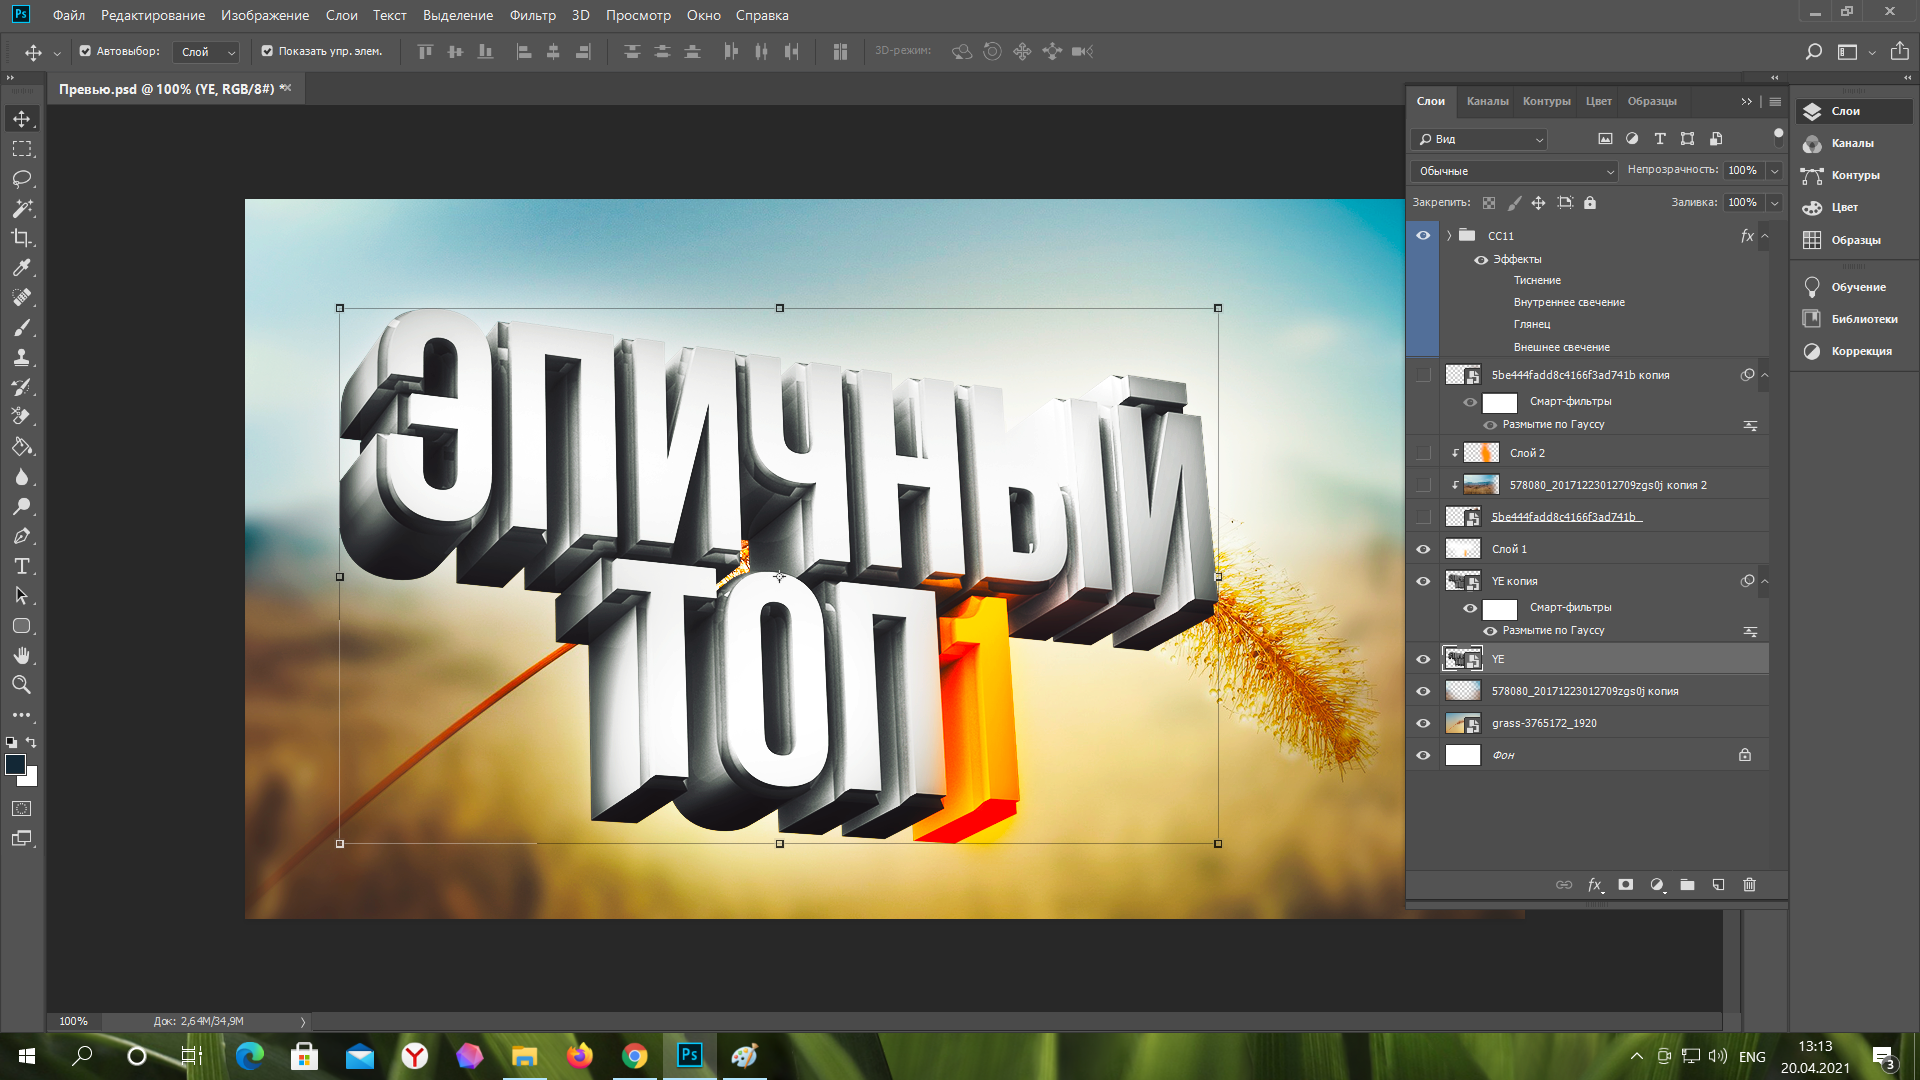
Task: Toggle Показать упр. элем. checkbox
Action: point(267,51)
